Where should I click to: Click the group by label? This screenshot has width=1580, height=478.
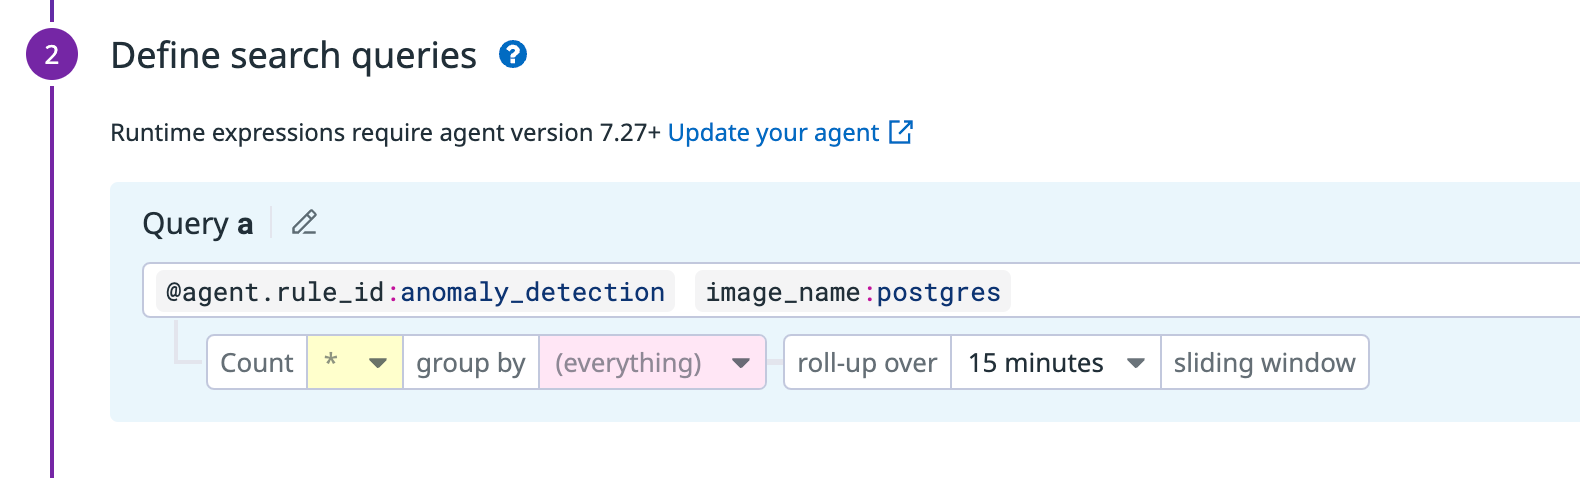coord(471,362)
